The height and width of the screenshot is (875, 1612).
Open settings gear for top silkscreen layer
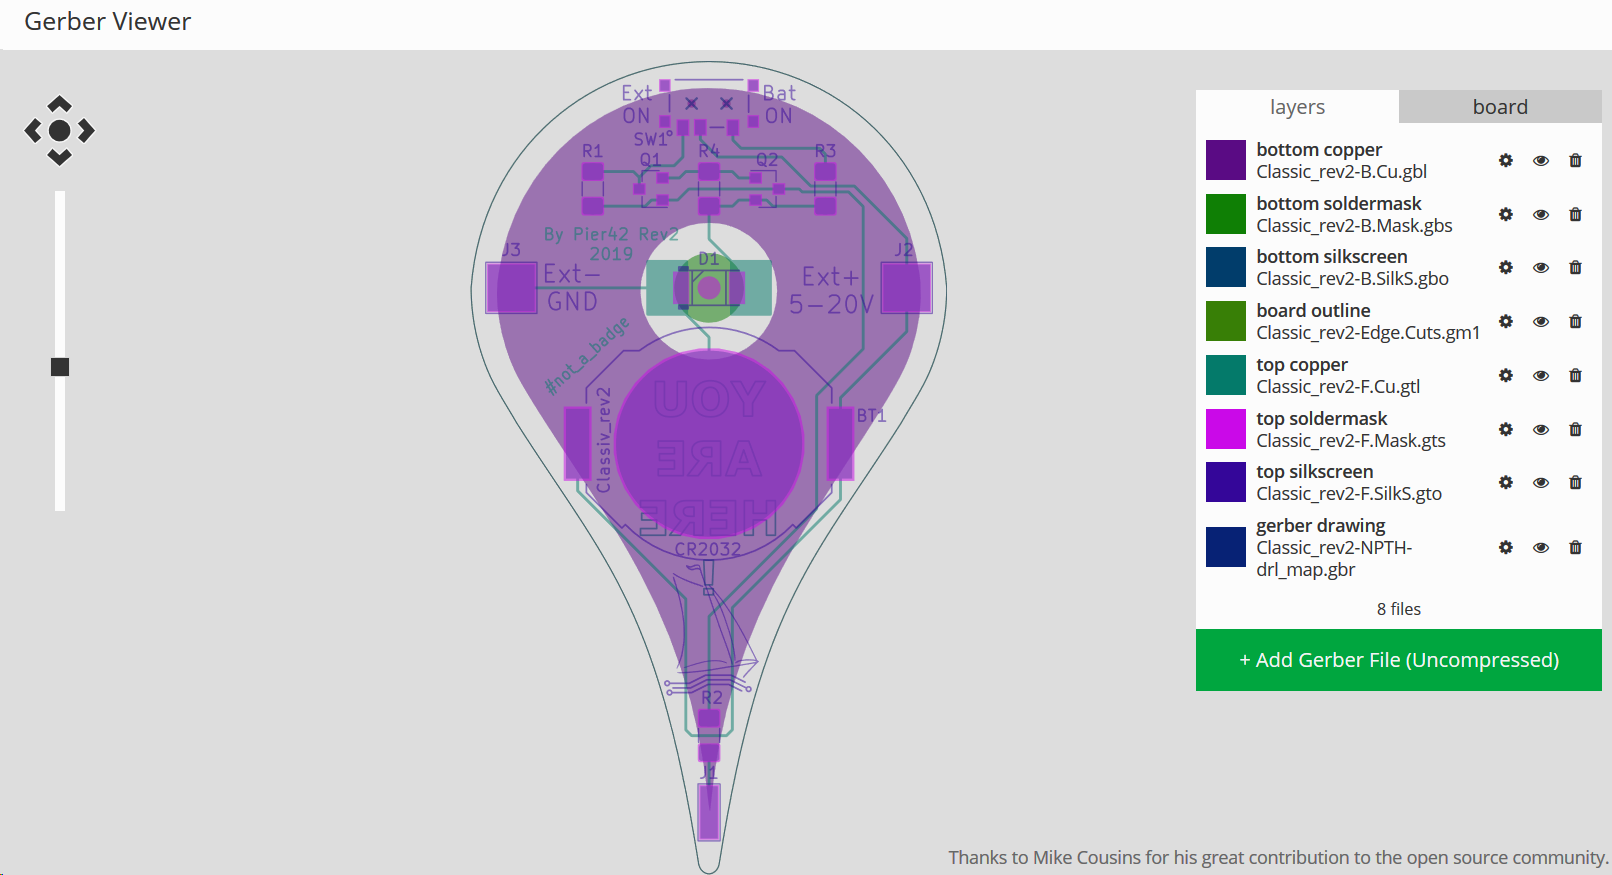[1506, 483]
